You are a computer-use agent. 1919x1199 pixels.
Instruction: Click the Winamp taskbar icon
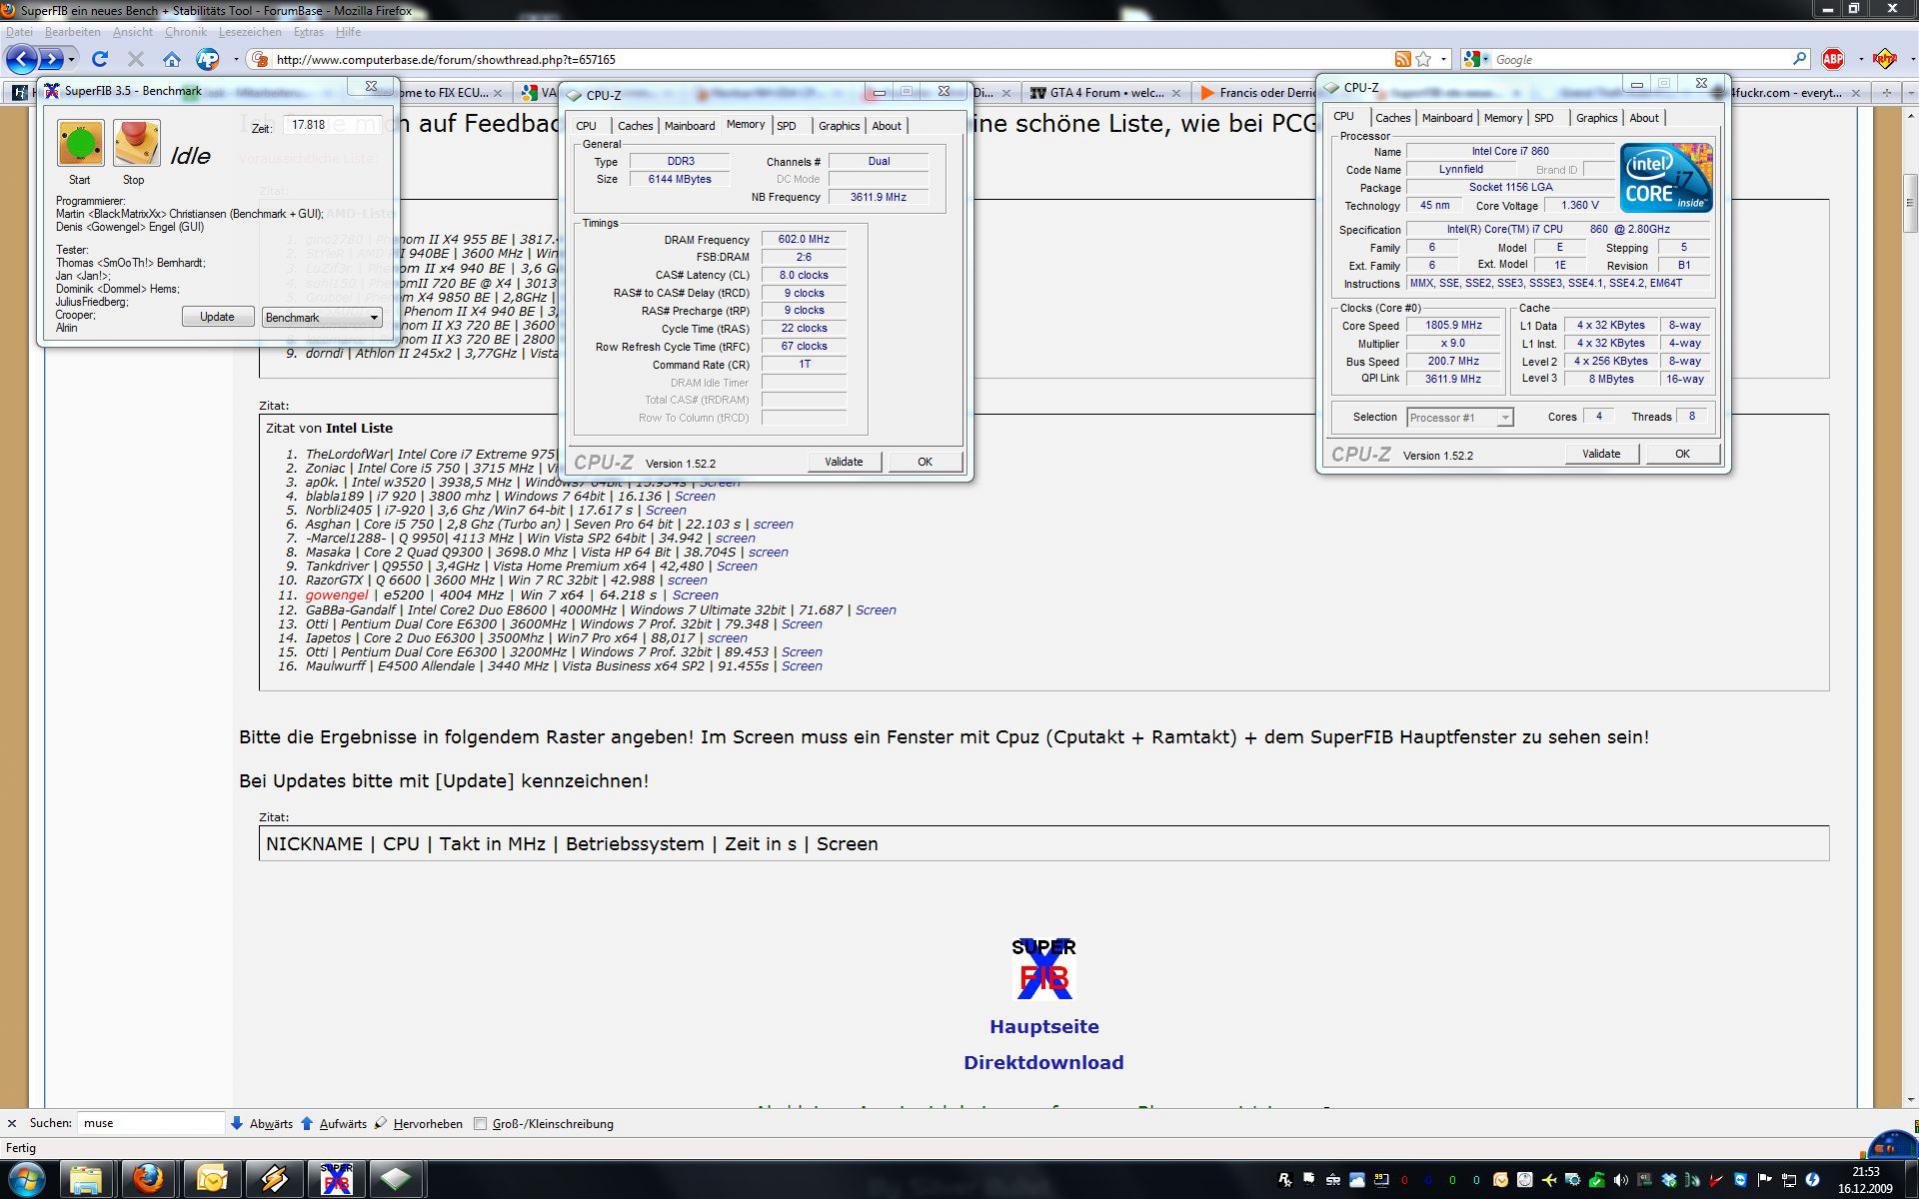point(274,1179)
